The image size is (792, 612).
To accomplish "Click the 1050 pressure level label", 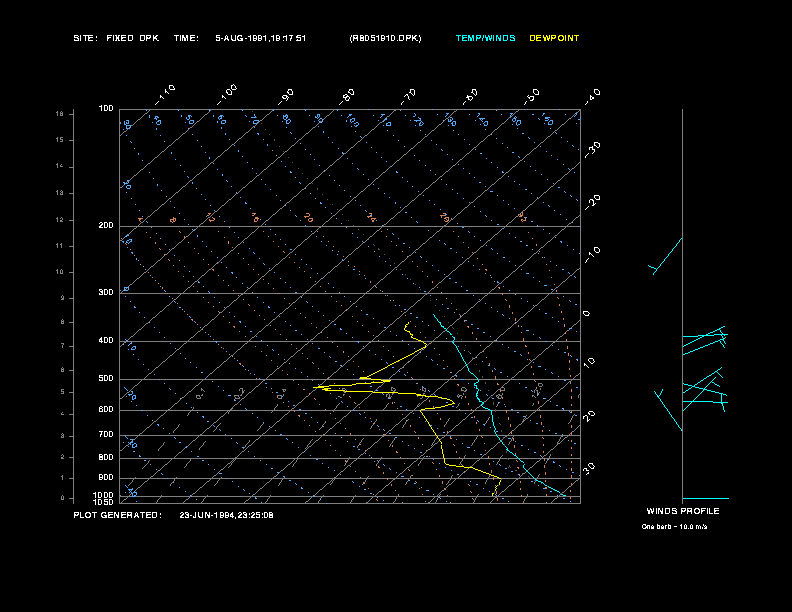I will 104,502.
